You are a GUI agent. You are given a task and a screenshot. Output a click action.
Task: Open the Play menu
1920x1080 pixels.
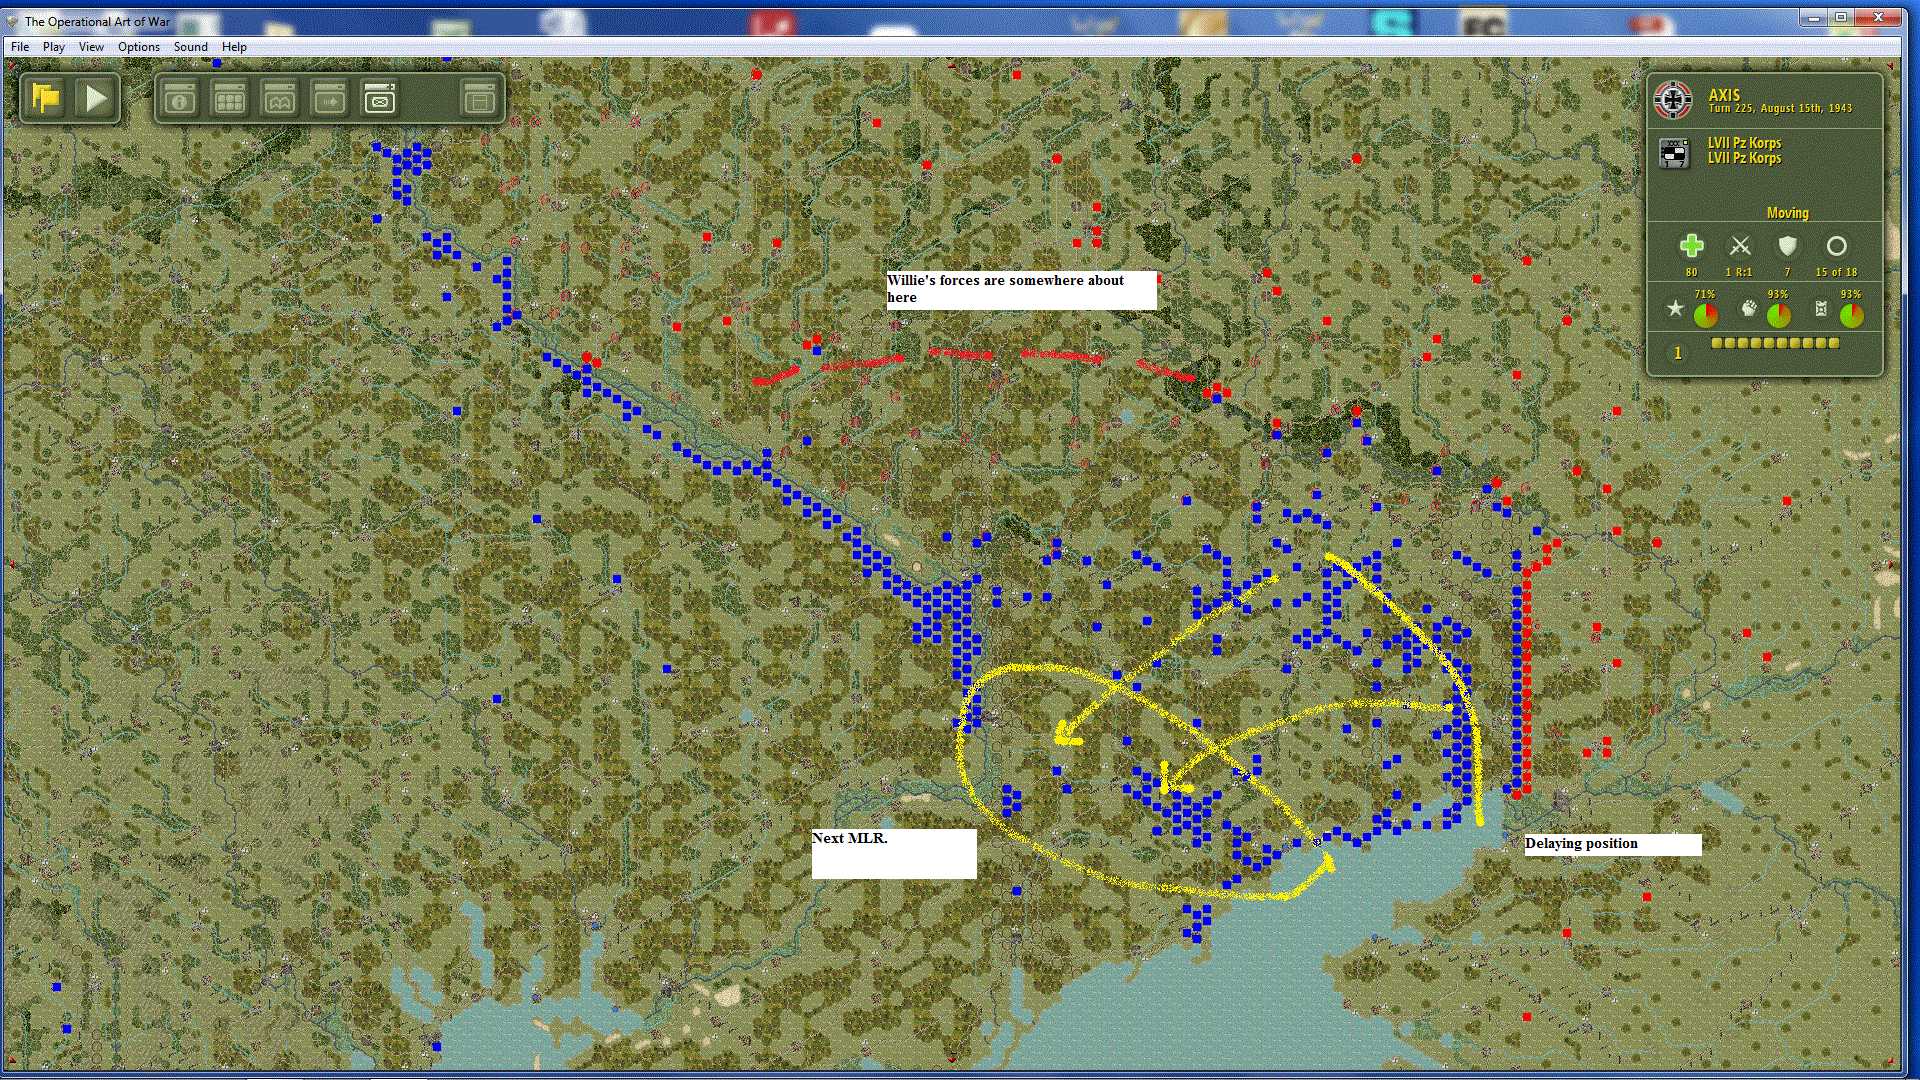pyautogui.click(x=53, y=47)
